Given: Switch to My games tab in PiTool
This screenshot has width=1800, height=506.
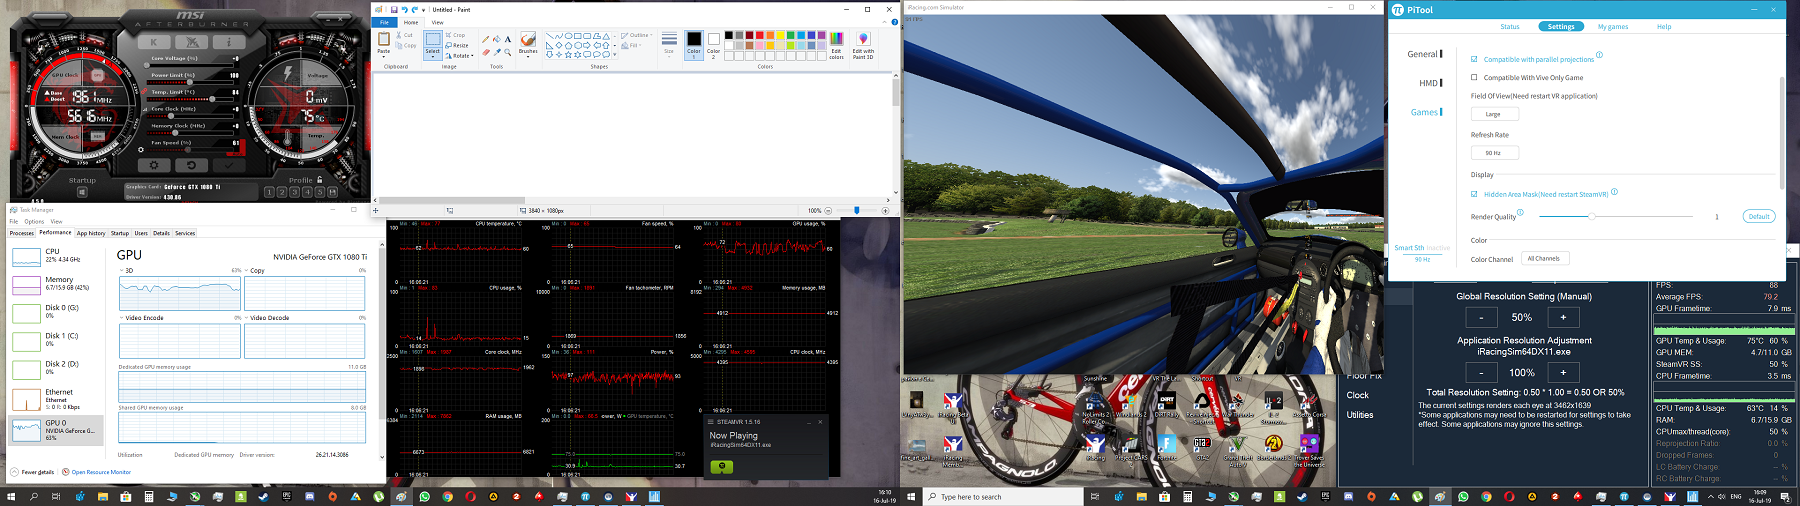Looking at the screenshot, I should click(1612, 27).
